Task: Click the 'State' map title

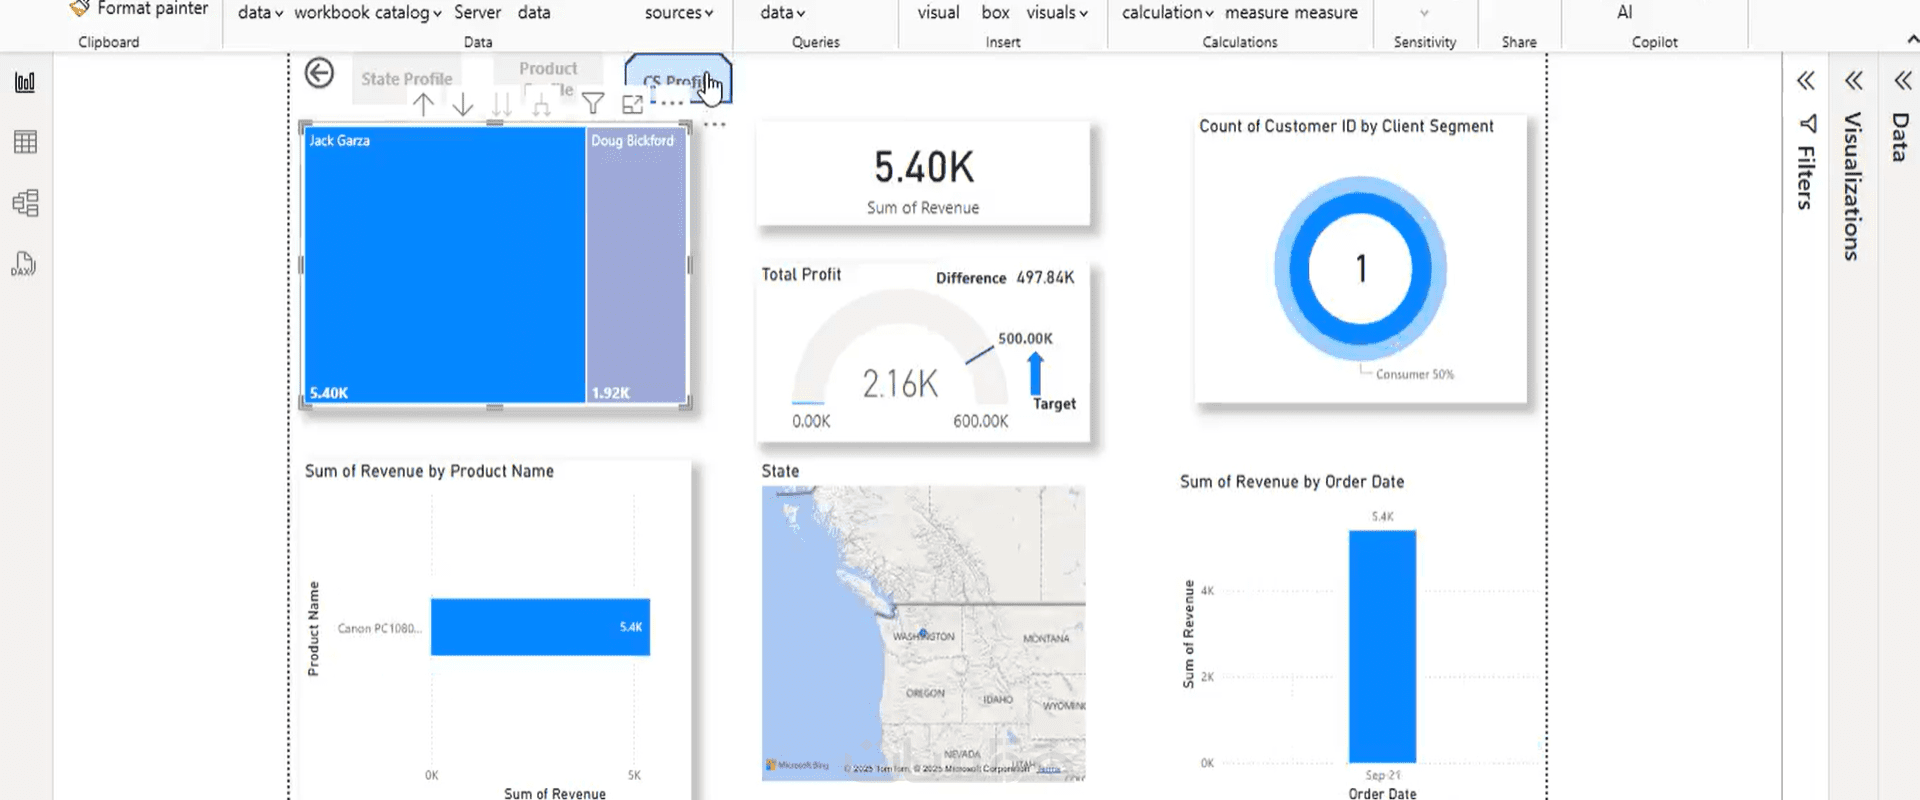Action: pos(780,471)
